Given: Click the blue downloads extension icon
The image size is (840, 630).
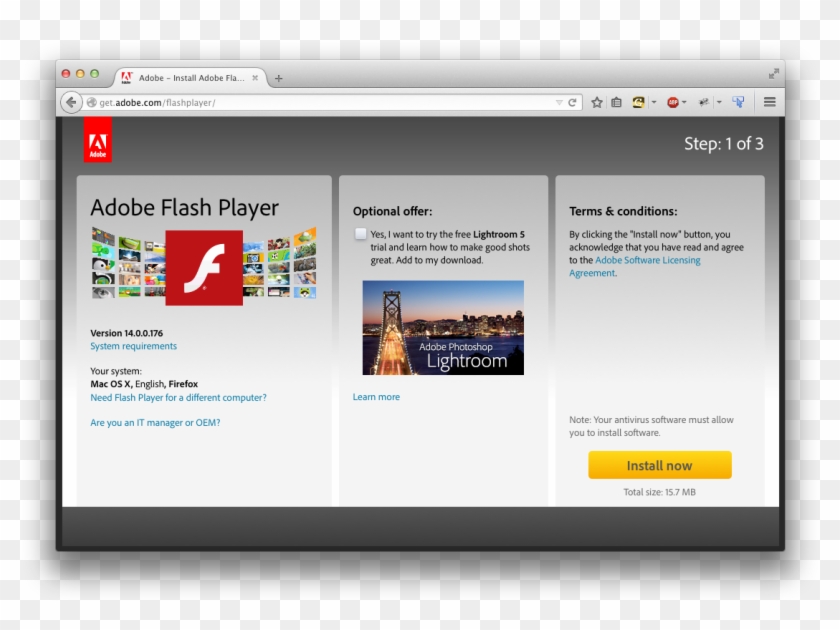Looking at the screenshot, I should [738, 101].
